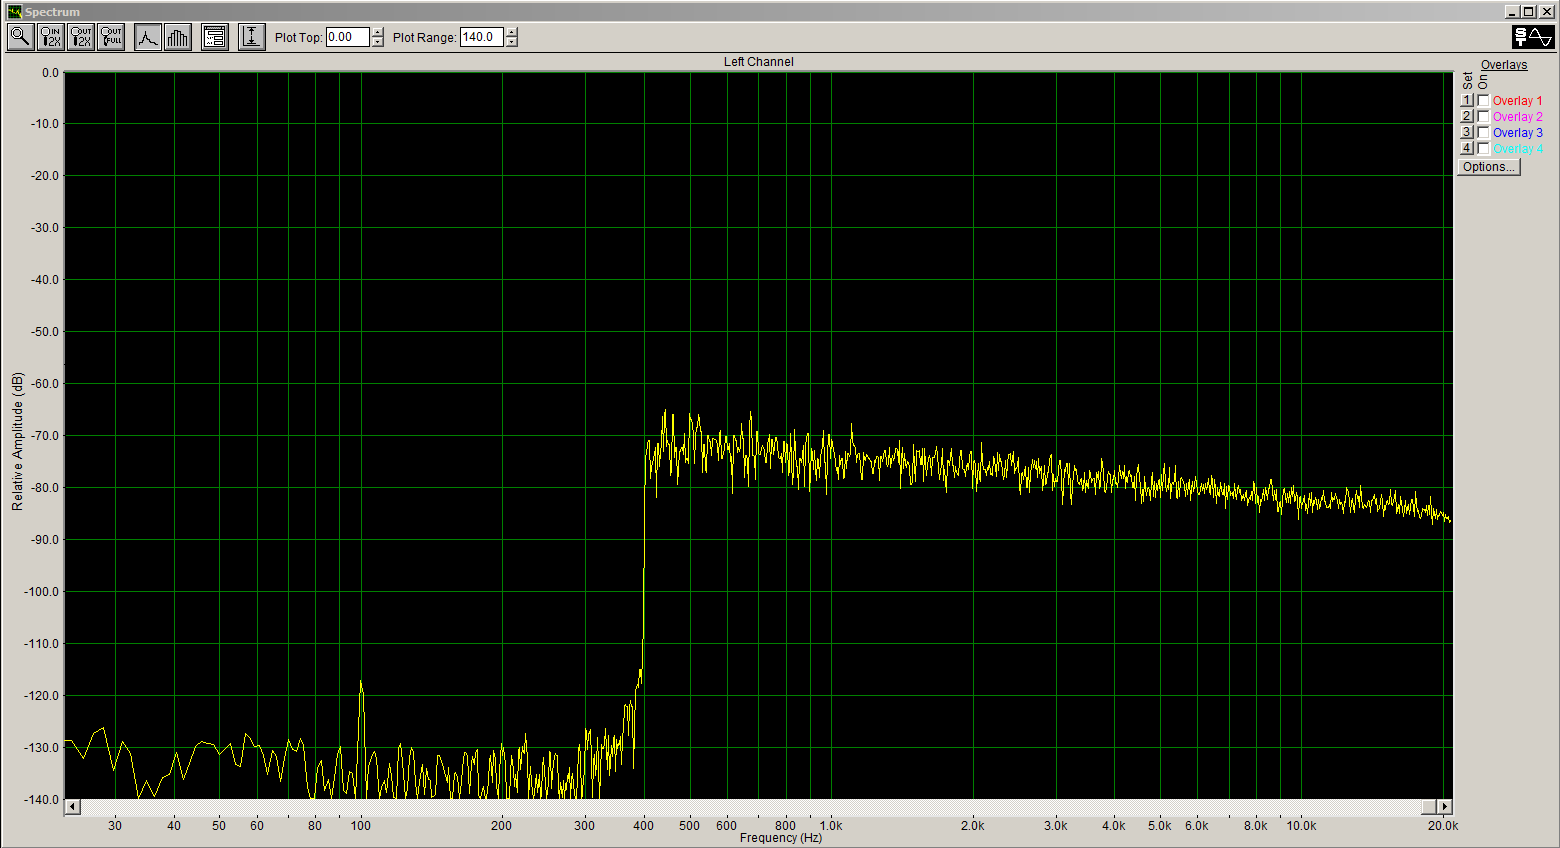The height and width of the screenshot is (848, 1560).
Task: Open the plot settings dialog icon
Action: [215, 37]
